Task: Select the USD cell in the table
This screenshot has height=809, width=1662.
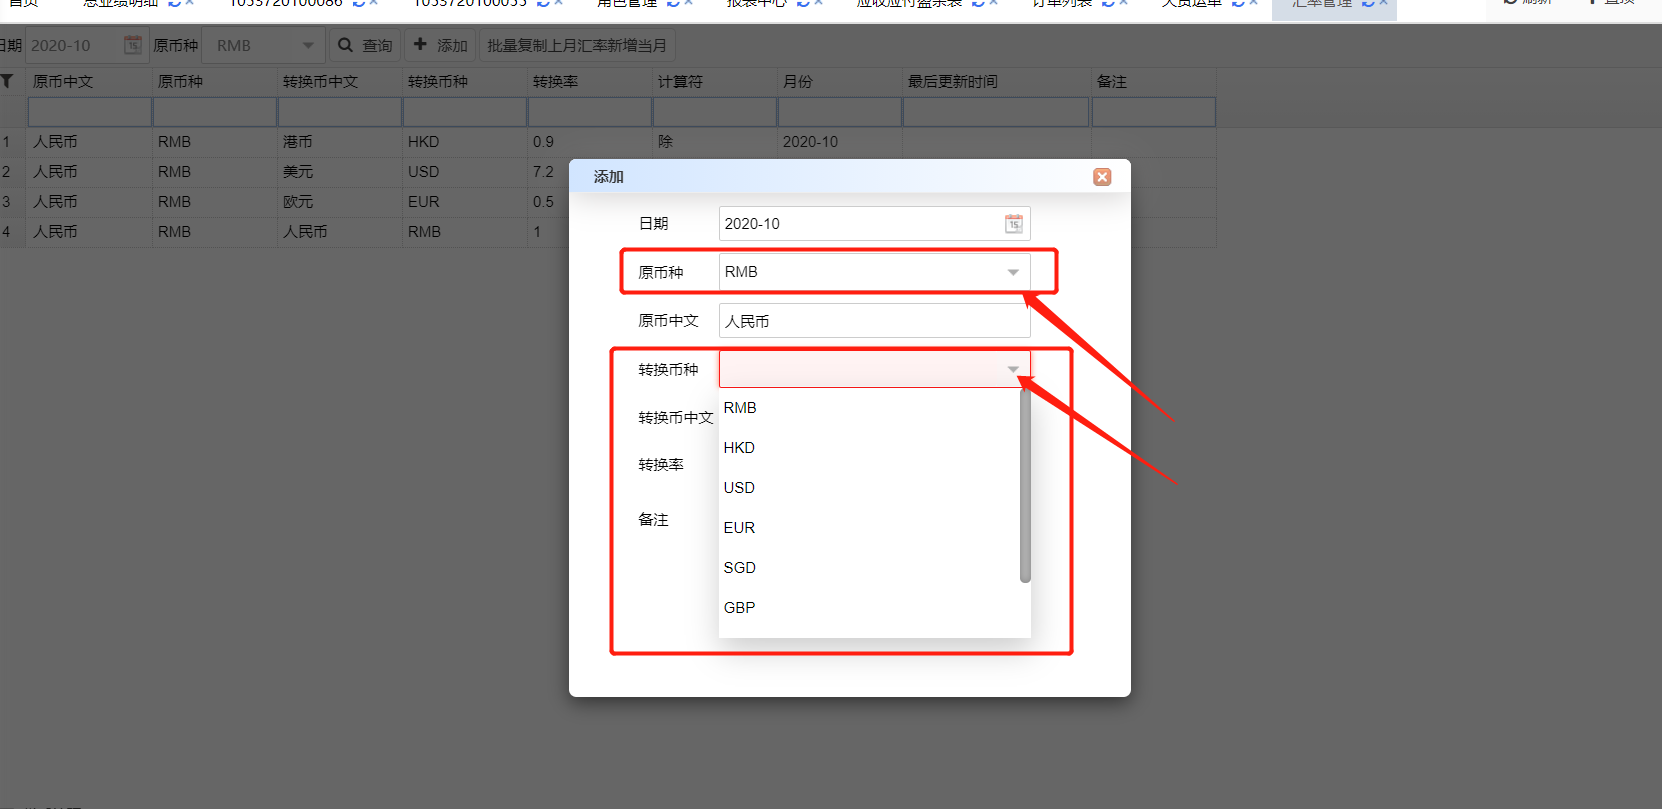Action: pyautogui.click(x=465, y=172)
